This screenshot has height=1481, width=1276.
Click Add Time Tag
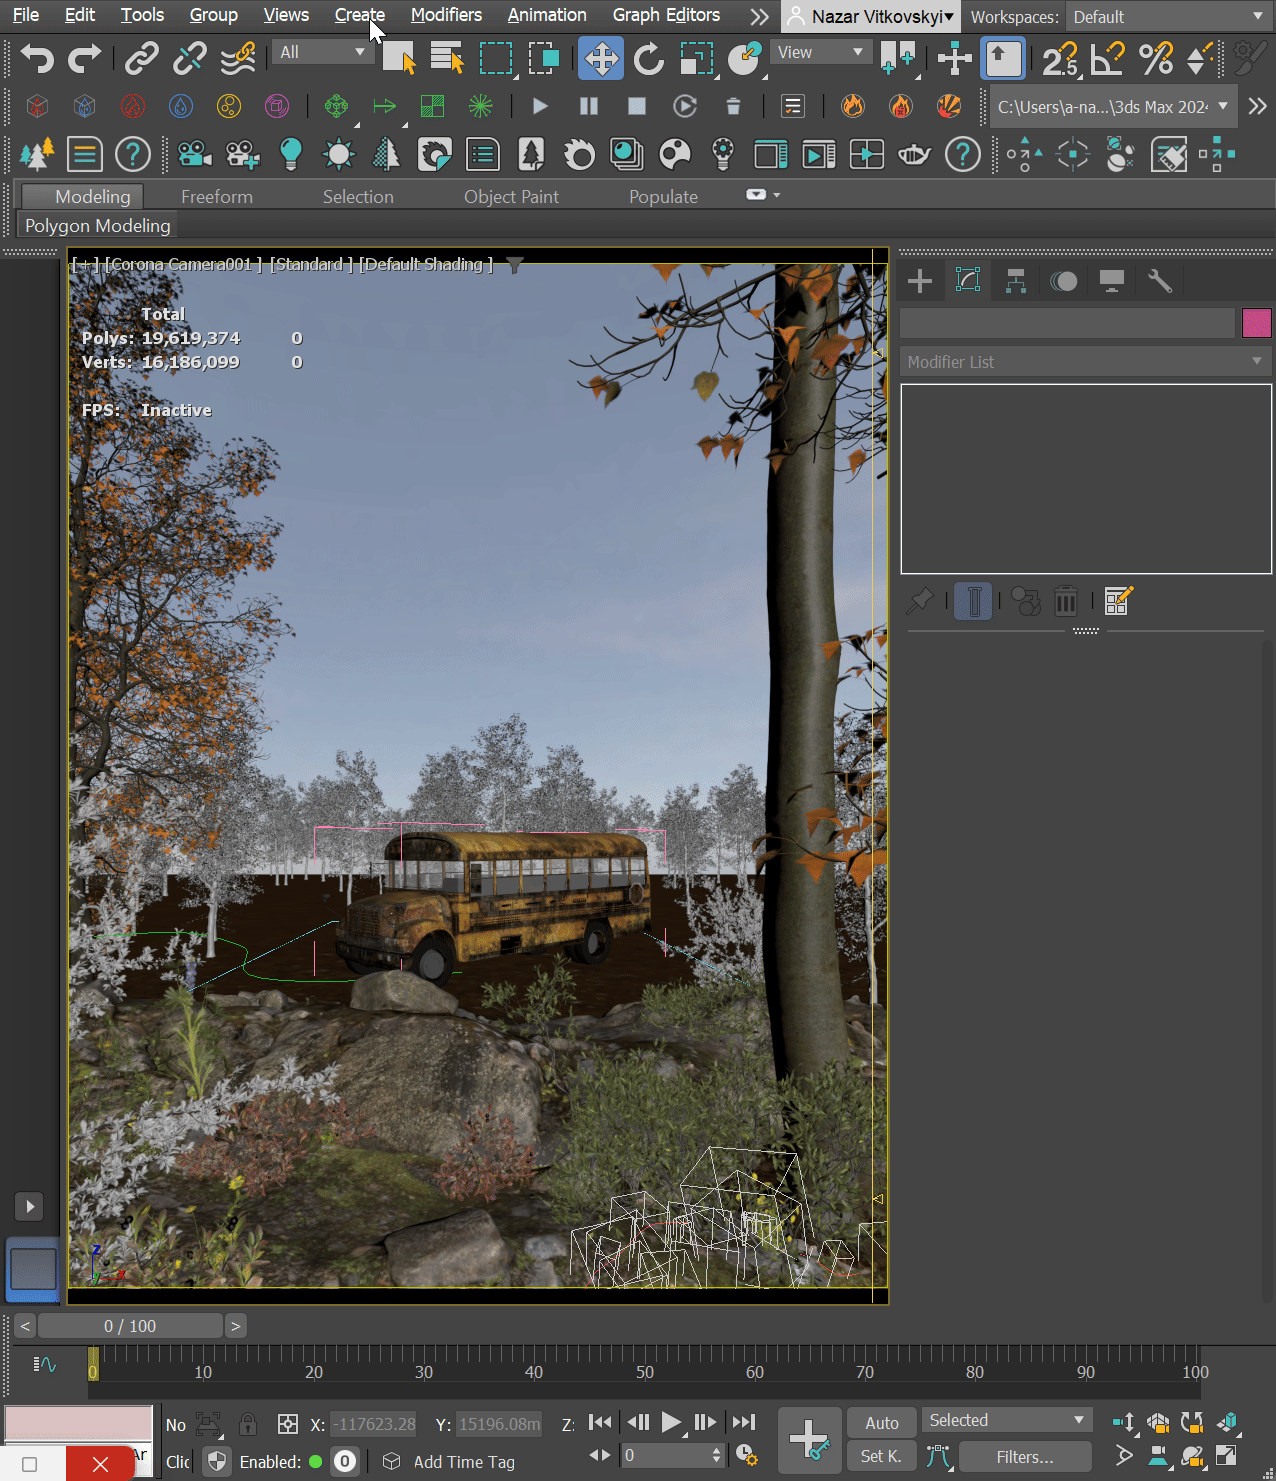[464, 1462]
